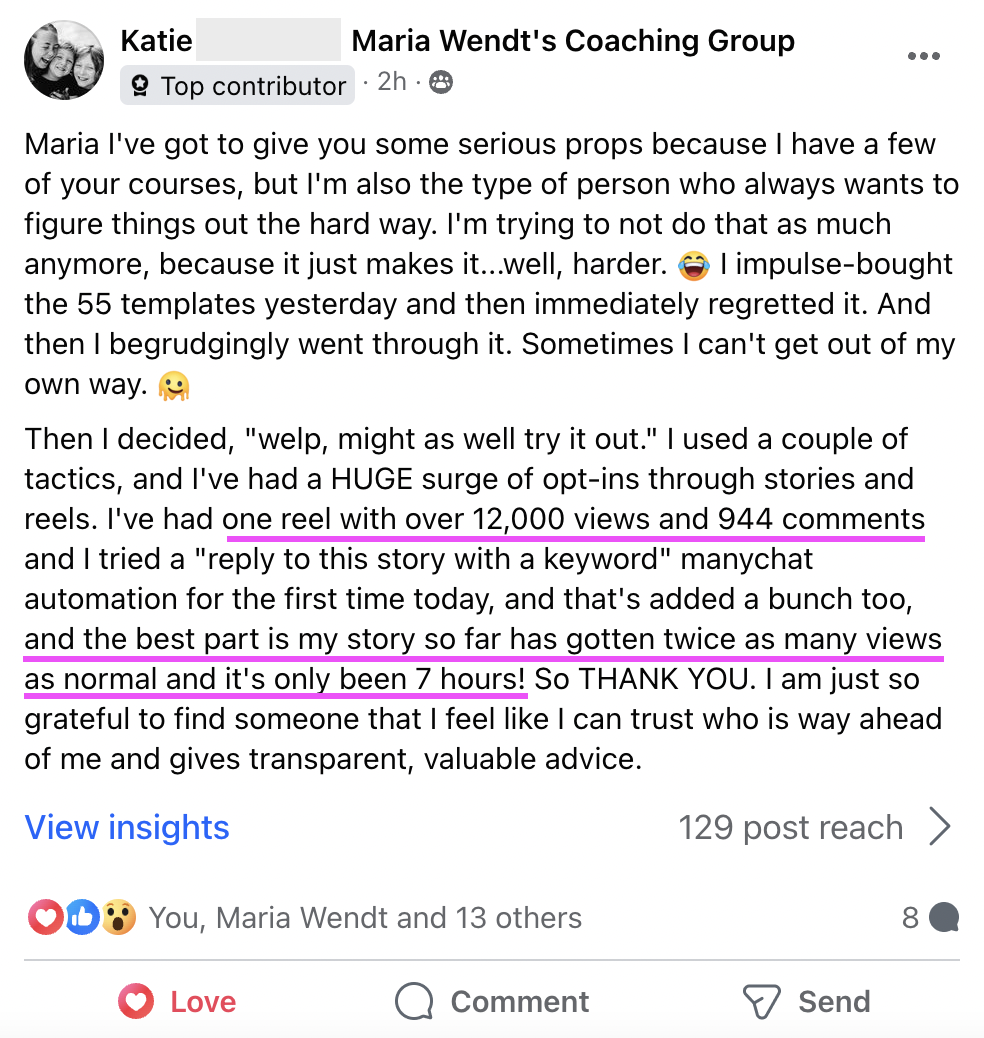
Task: Toggle the Love reaction button
Action: pyautogui.click(x=177, y=1001)
